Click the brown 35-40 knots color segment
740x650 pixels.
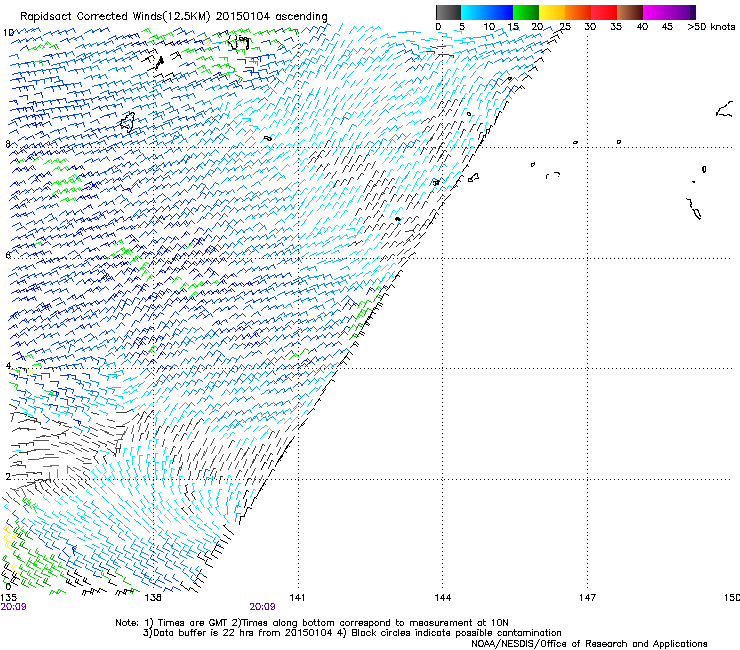click(630, 12)
